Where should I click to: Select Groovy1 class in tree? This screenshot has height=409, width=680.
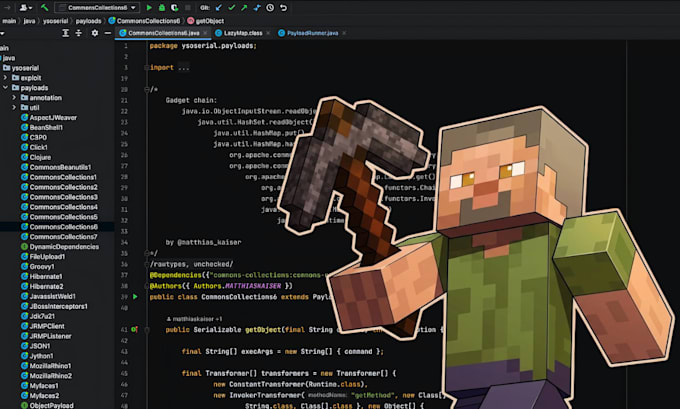(38, 267)
